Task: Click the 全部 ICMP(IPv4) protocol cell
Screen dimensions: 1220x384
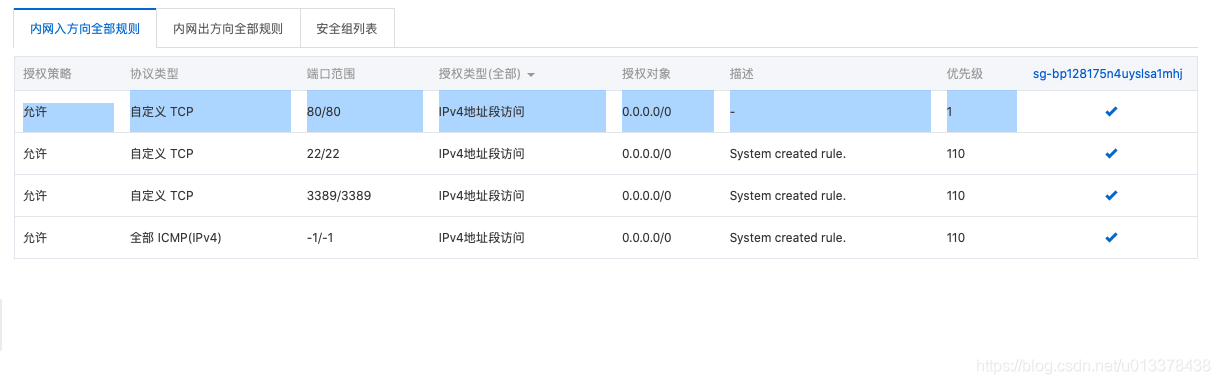Action: pos(176,238)
